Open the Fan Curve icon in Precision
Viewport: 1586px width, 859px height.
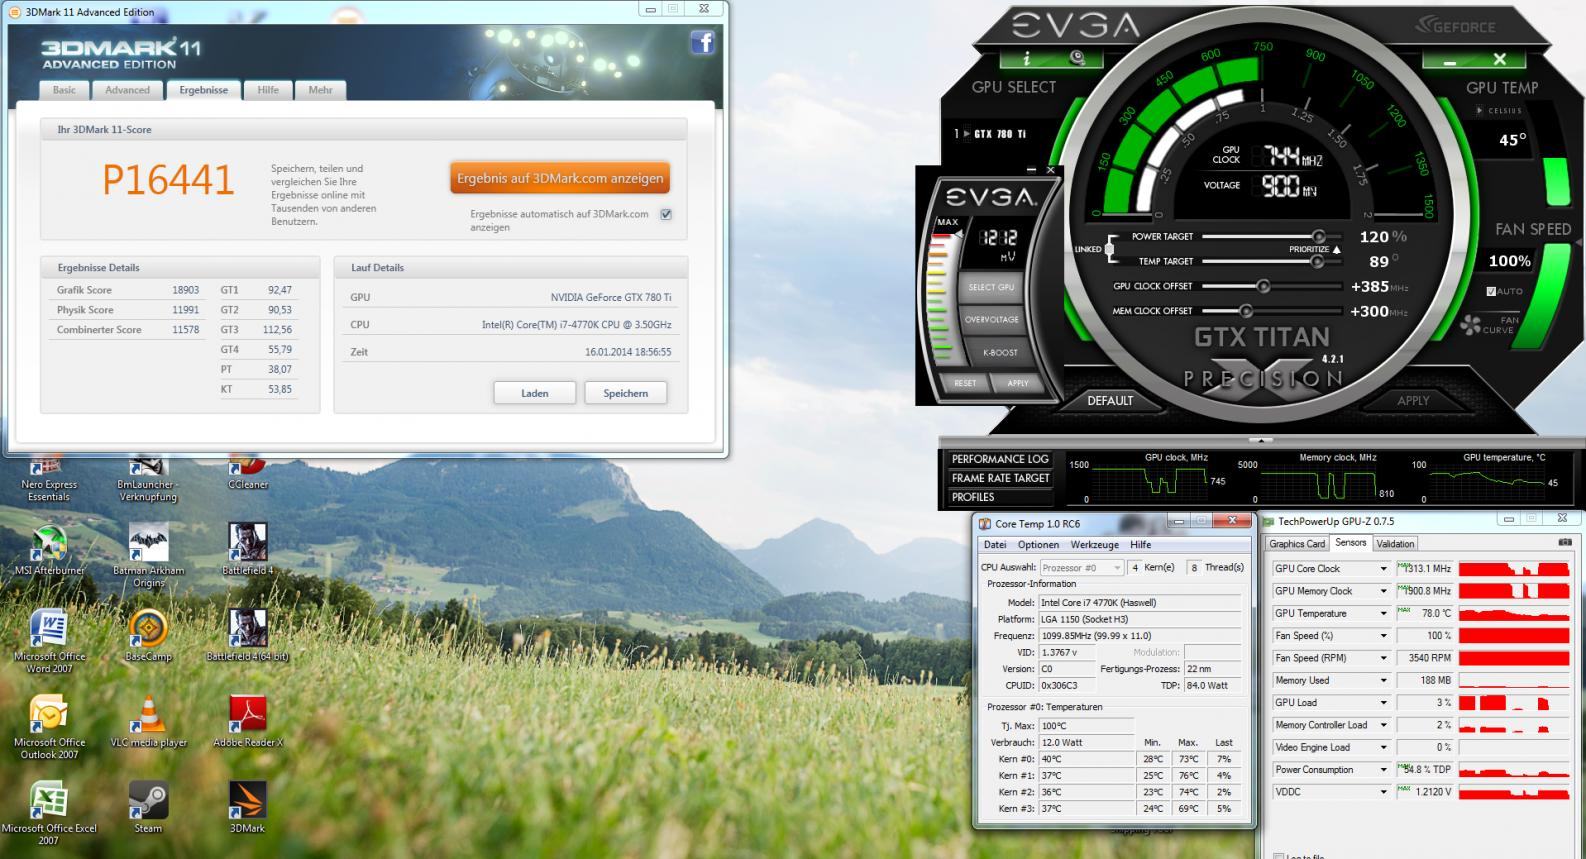(x=1471, y=325)
